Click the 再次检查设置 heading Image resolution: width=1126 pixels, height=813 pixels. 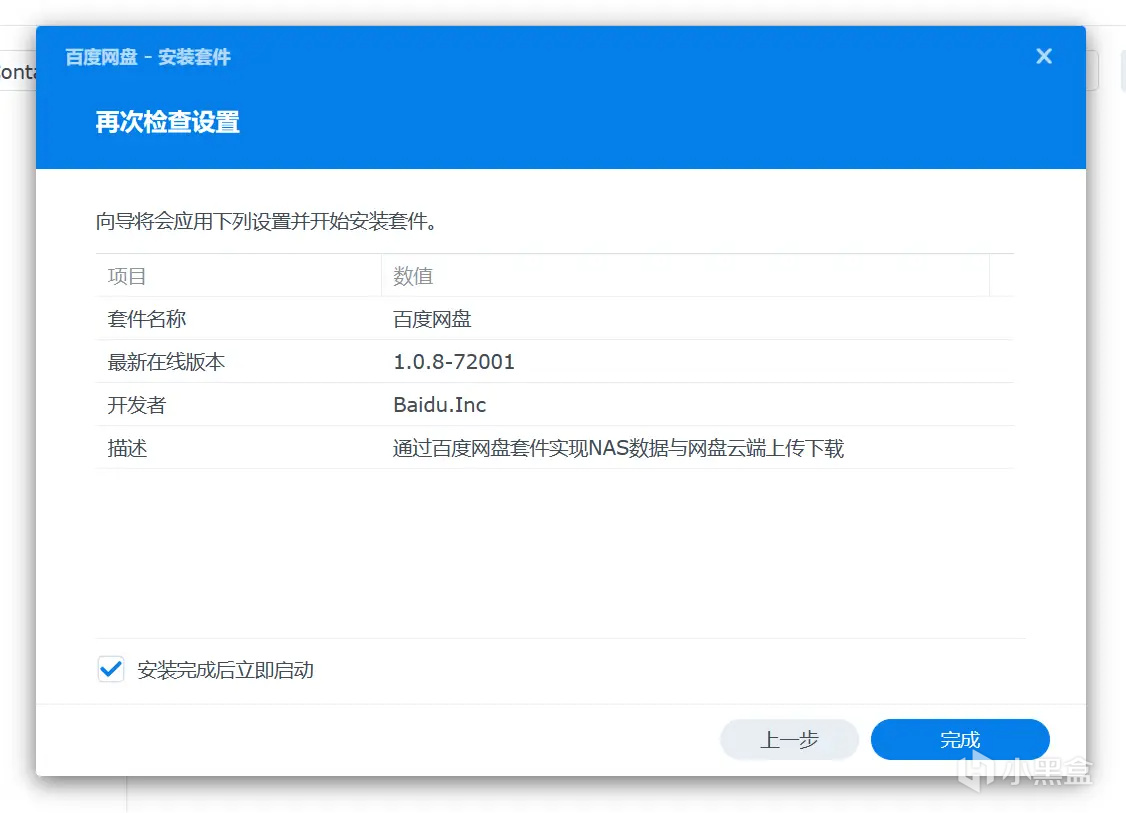167,122
